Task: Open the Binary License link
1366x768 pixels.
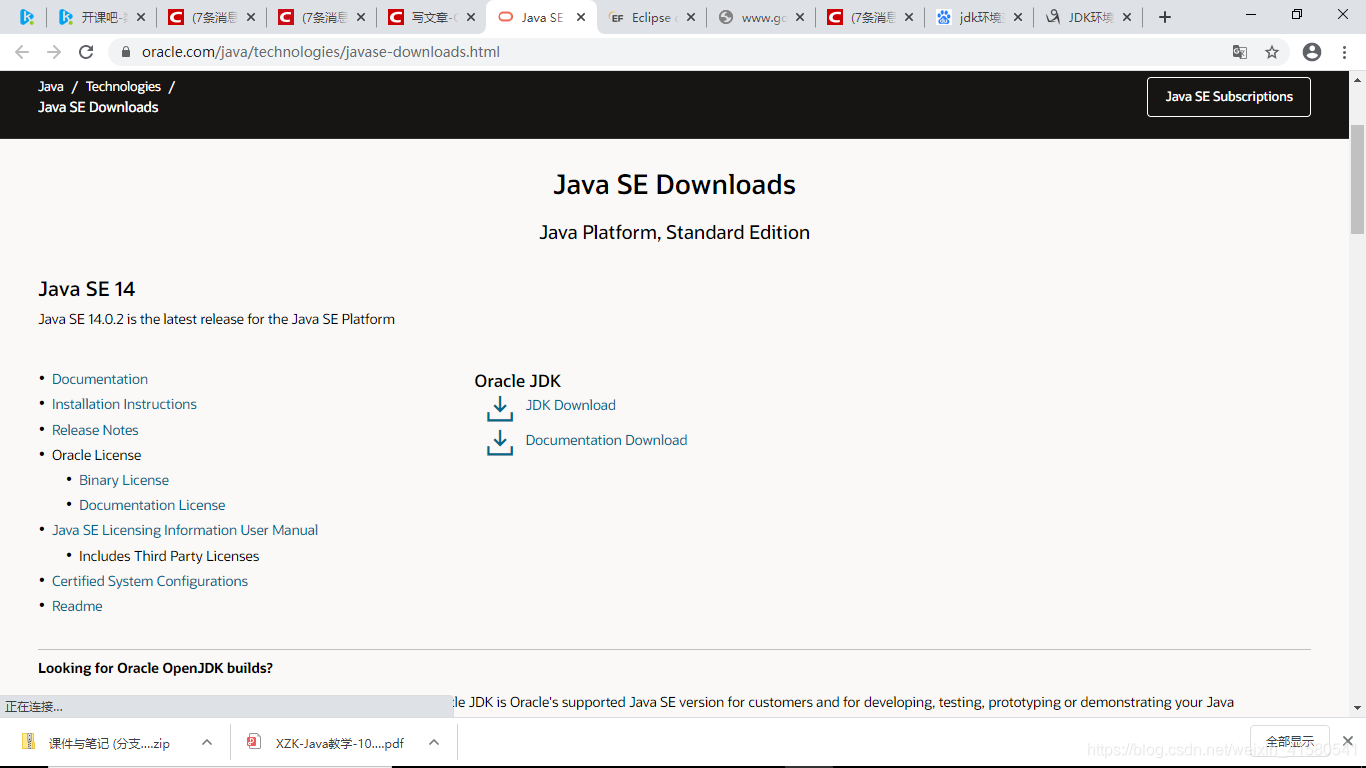Action: coord(124,480)
